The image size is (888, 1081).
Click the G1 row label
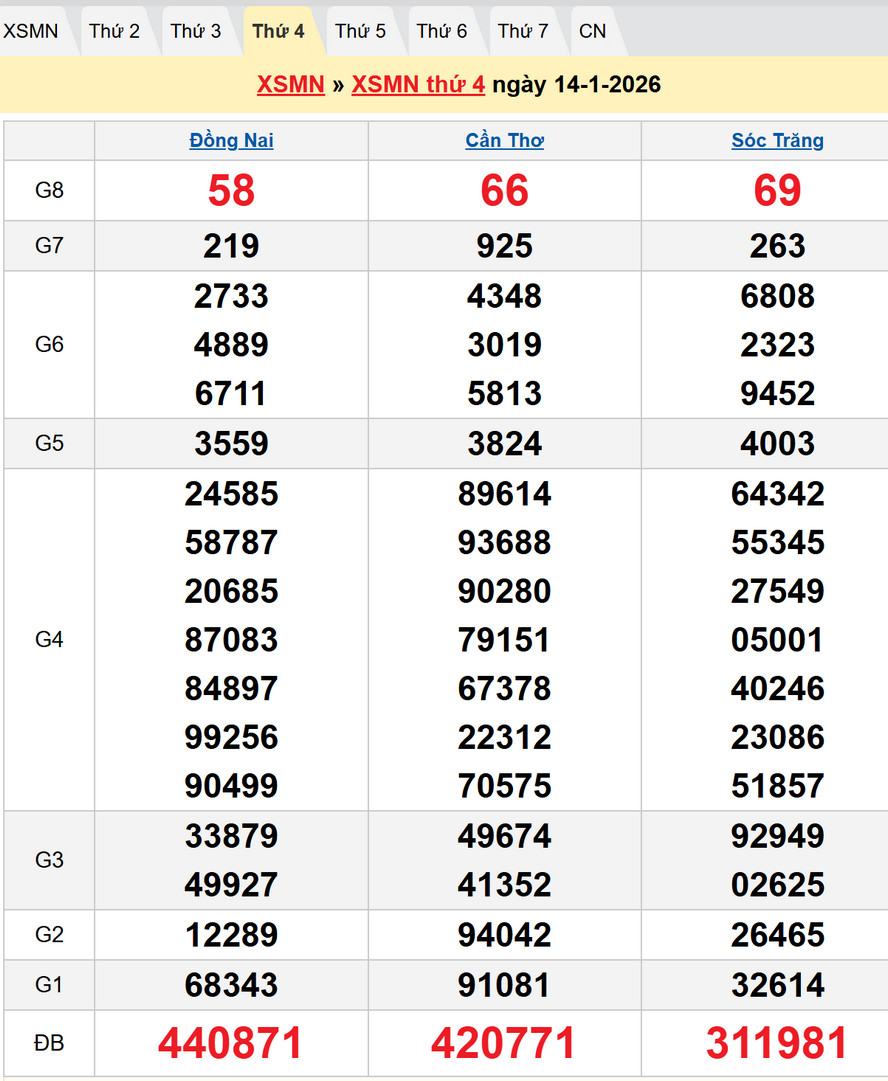click(49, 985)
